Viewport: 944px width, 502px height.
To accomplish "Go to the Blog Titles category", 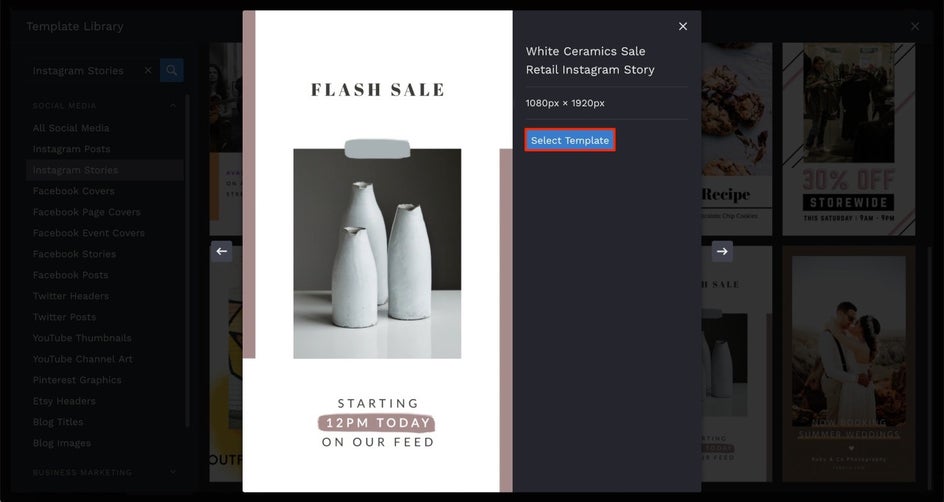I will click(58, 422).
